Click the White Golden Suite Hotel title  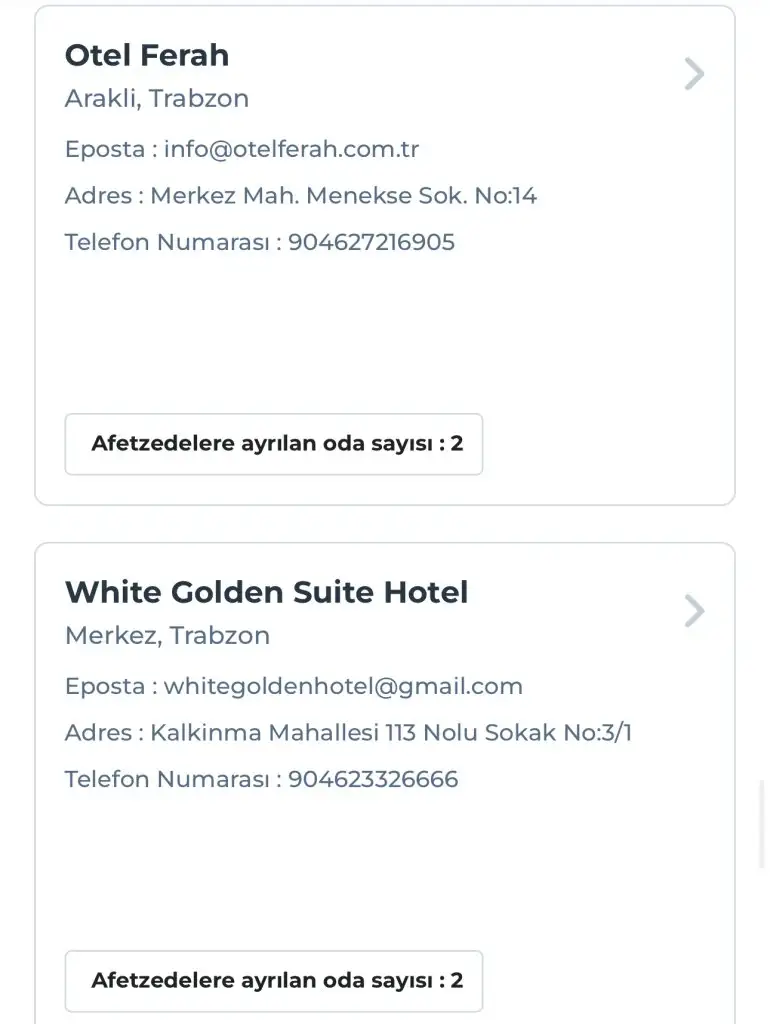[x=266, y=592]
